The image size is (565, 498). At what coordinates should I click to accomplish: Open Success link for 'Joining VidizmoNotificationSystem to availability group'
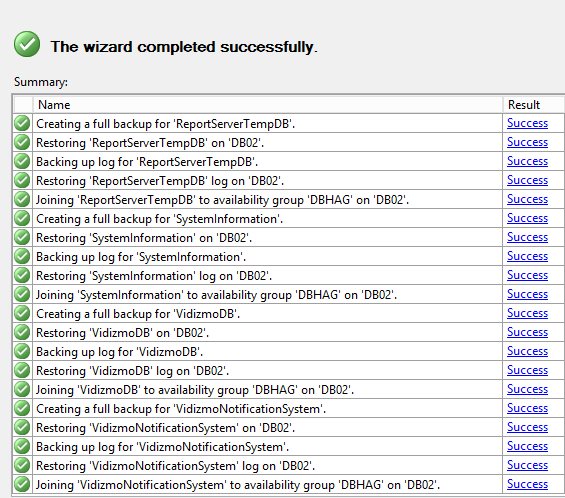tap(527, 484)
